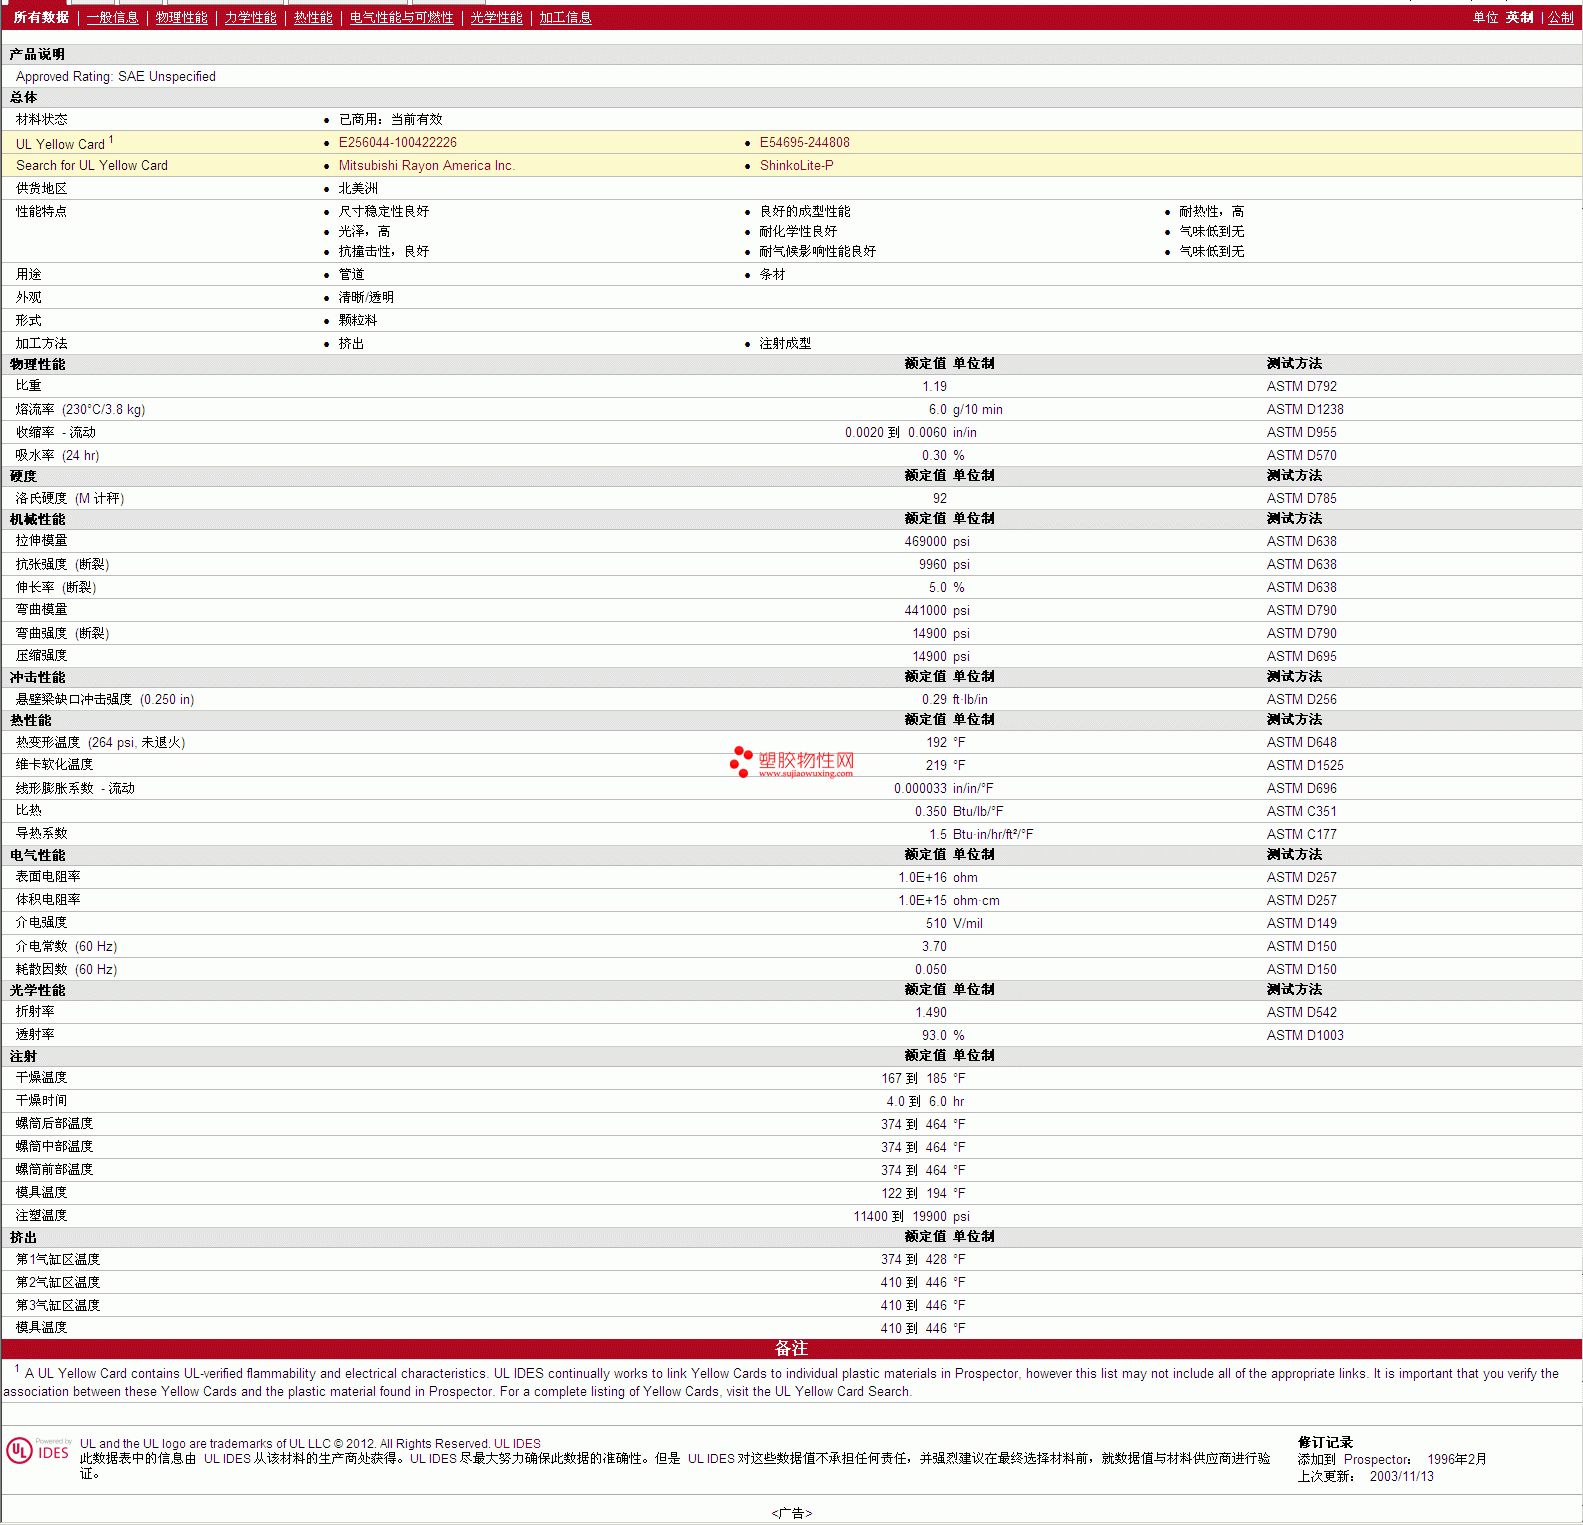Select 英制 units
Image resolution: width=1583 pixels, height=1525 pixels.
(x=1520, y=18)
